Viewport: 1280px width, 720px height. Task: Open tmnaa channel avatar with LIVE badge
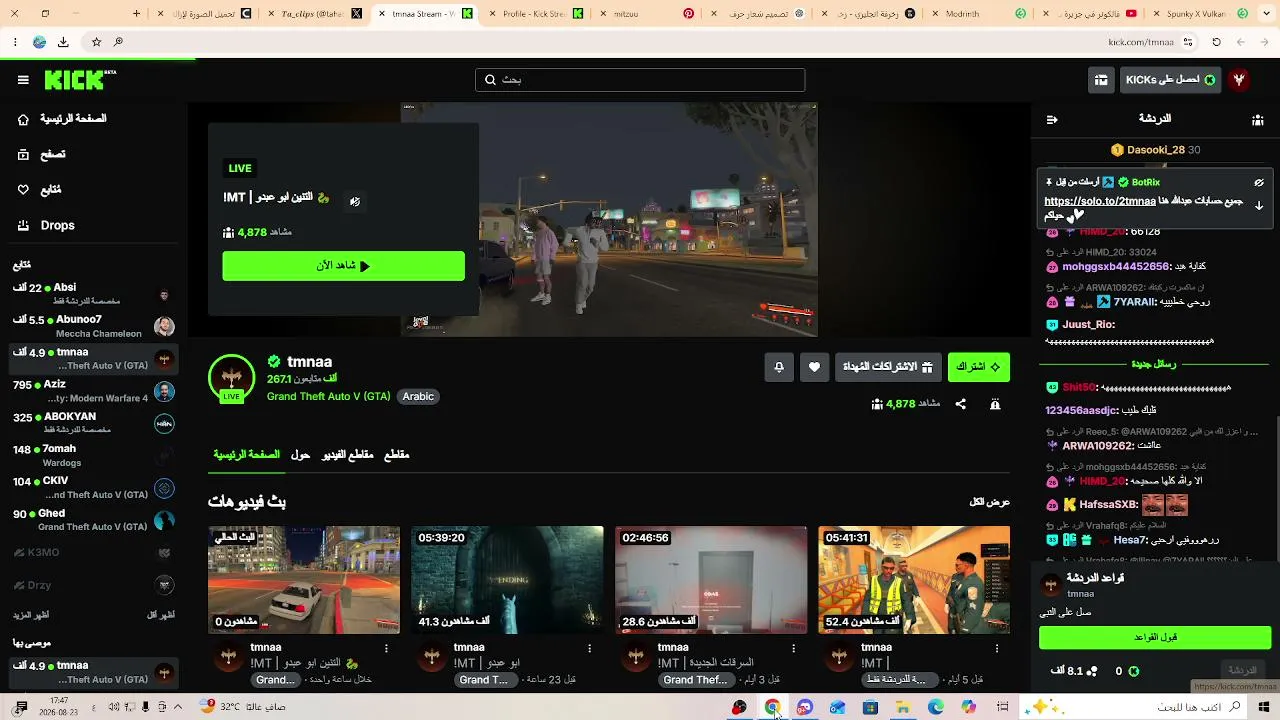point(231,378)
